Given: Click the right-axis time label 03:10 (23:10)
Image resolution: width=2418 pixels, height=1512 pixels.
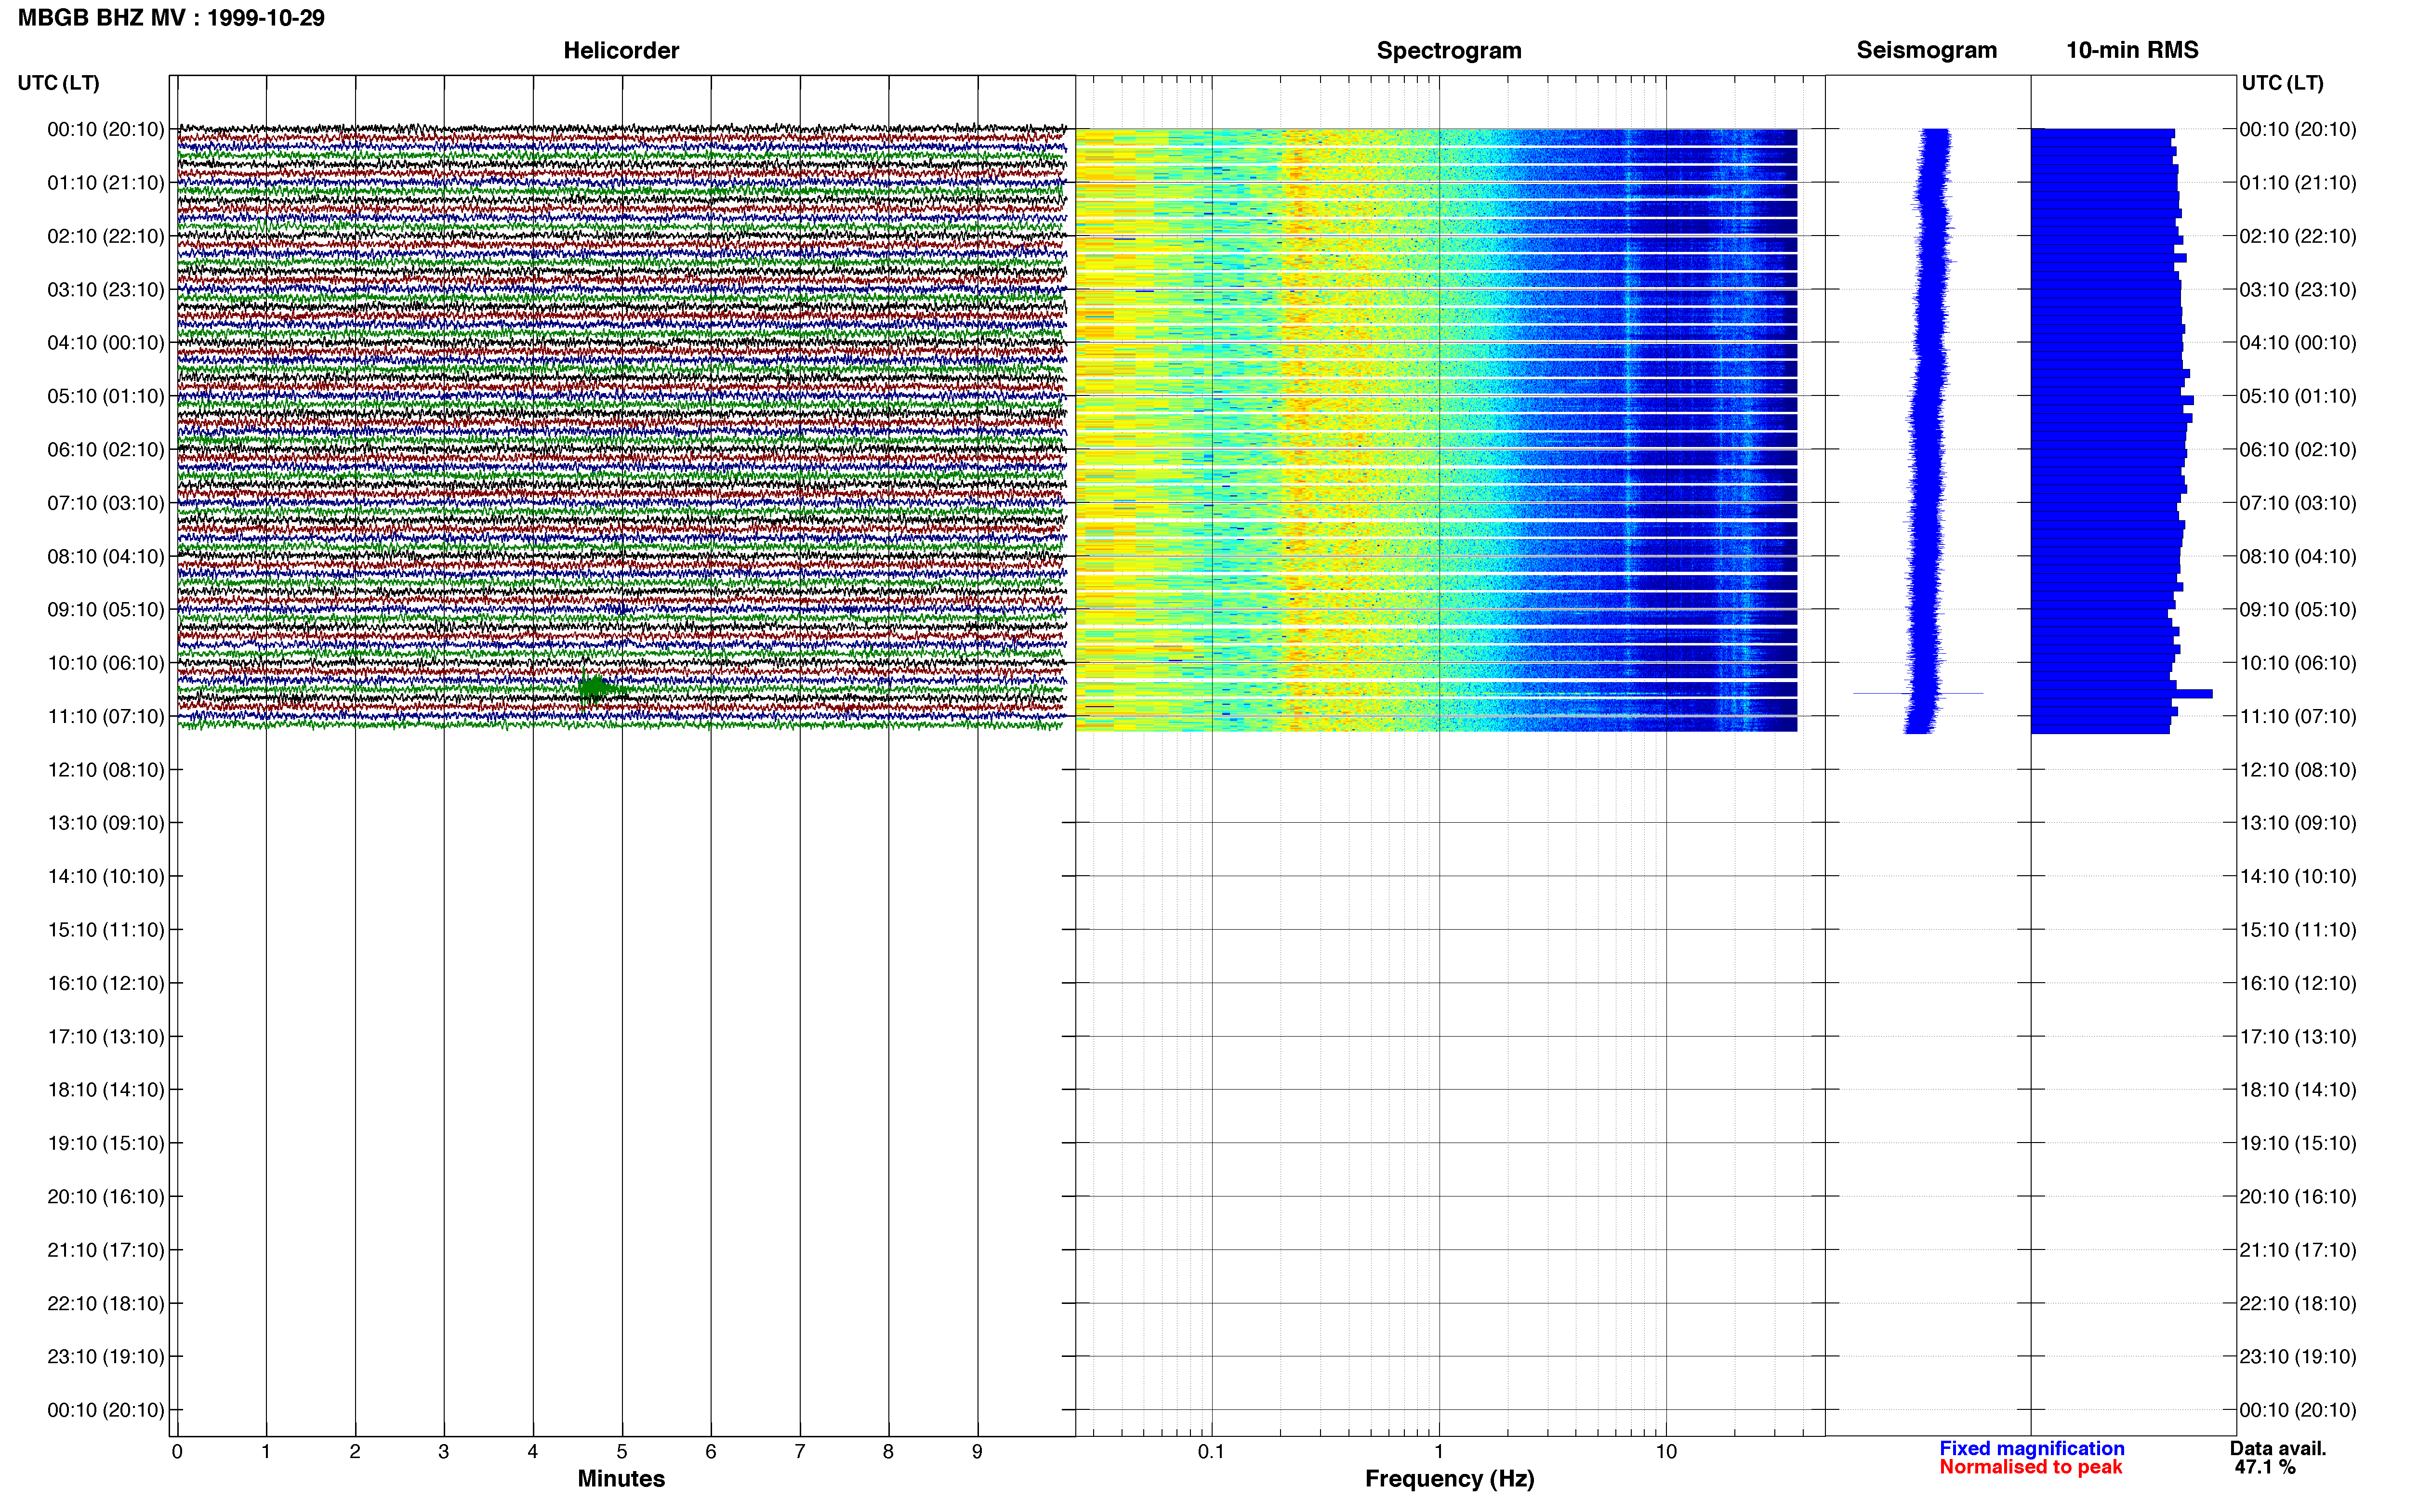Looking at the screenshot, I should click(2298, 290).
